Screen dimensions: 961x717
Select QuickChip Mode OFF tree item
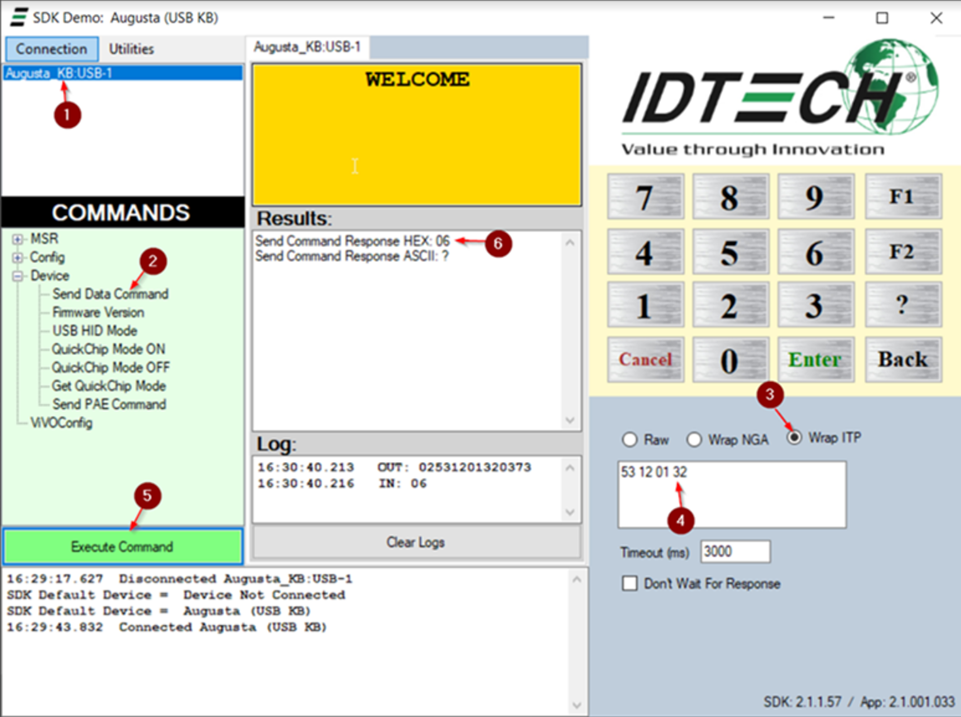(x=110, y=368)
